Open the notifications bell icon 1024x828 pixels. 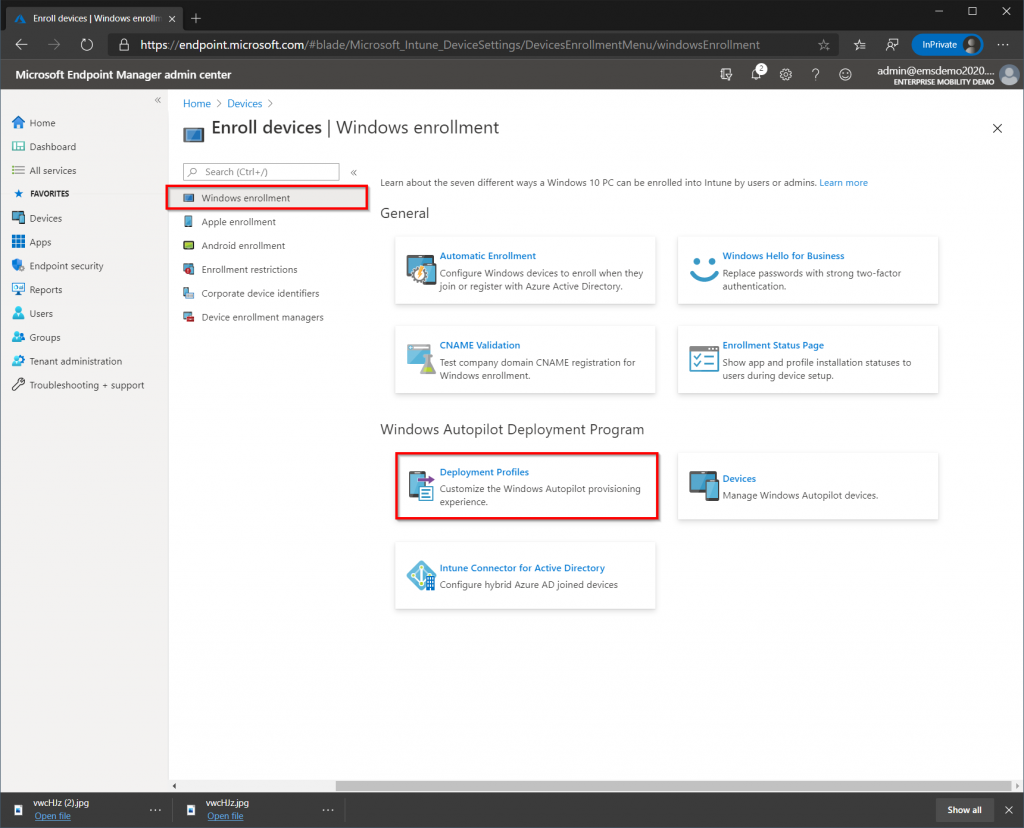[756, 74]
